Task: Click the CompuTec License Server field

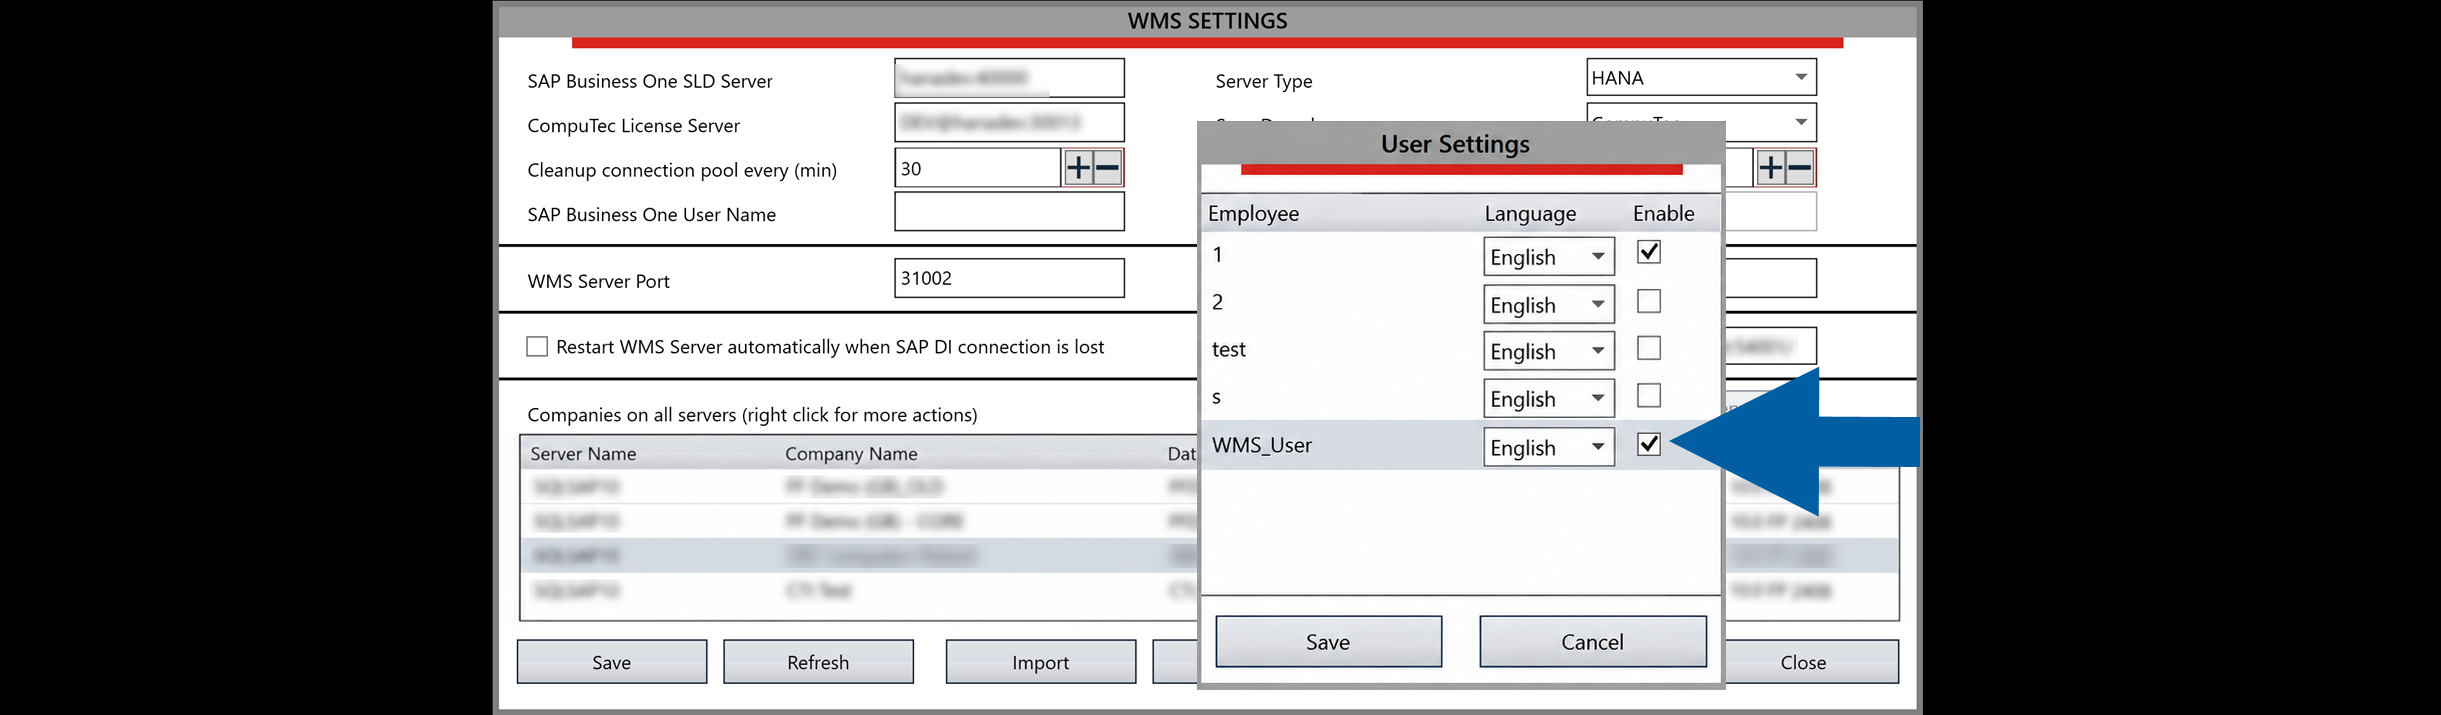Action: 1009,122
